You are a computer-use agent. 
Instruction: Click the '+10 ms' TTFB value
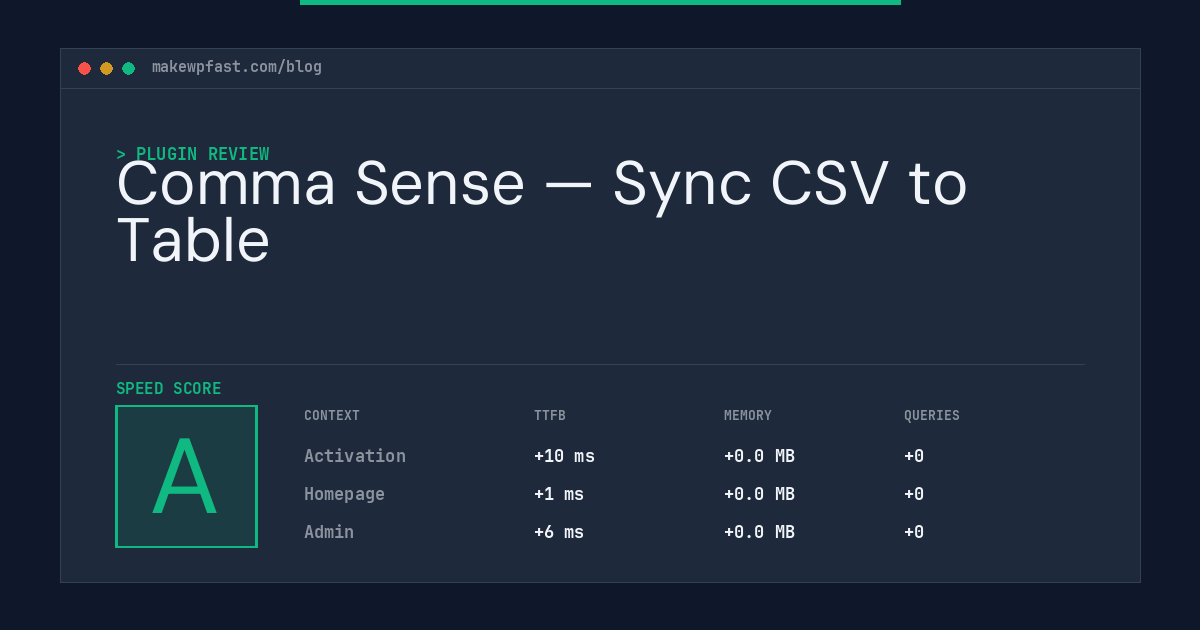(x=564, y=456)
